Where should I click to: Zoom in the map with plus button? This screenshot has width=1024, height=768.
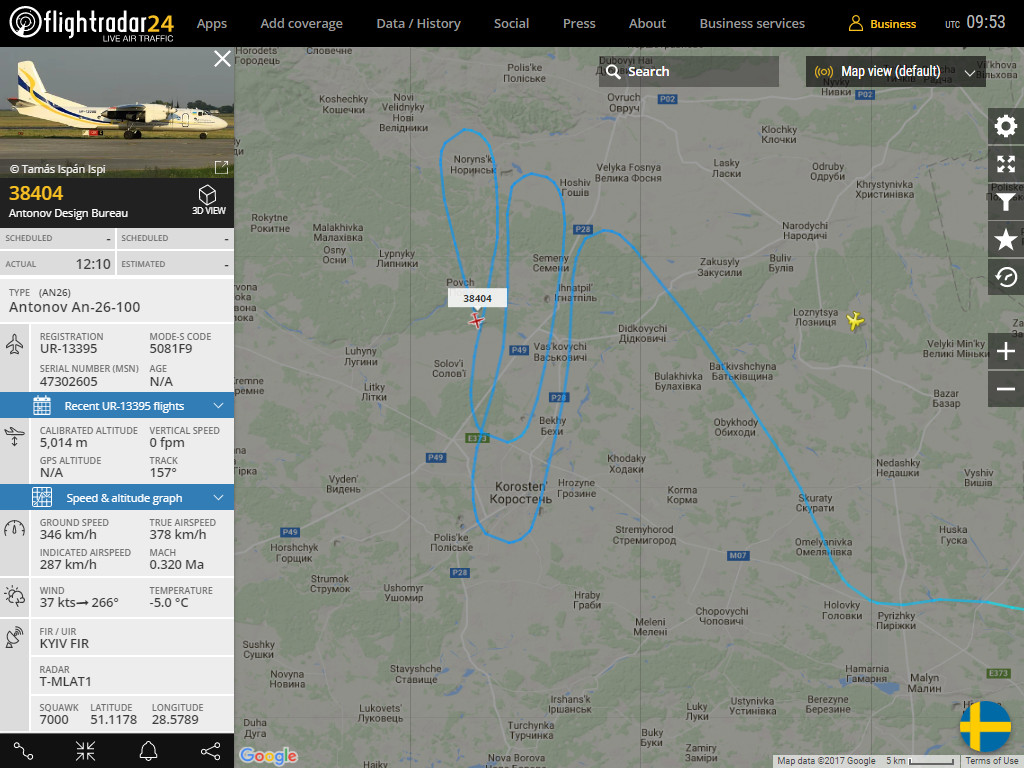click(x=1006, y=351)
